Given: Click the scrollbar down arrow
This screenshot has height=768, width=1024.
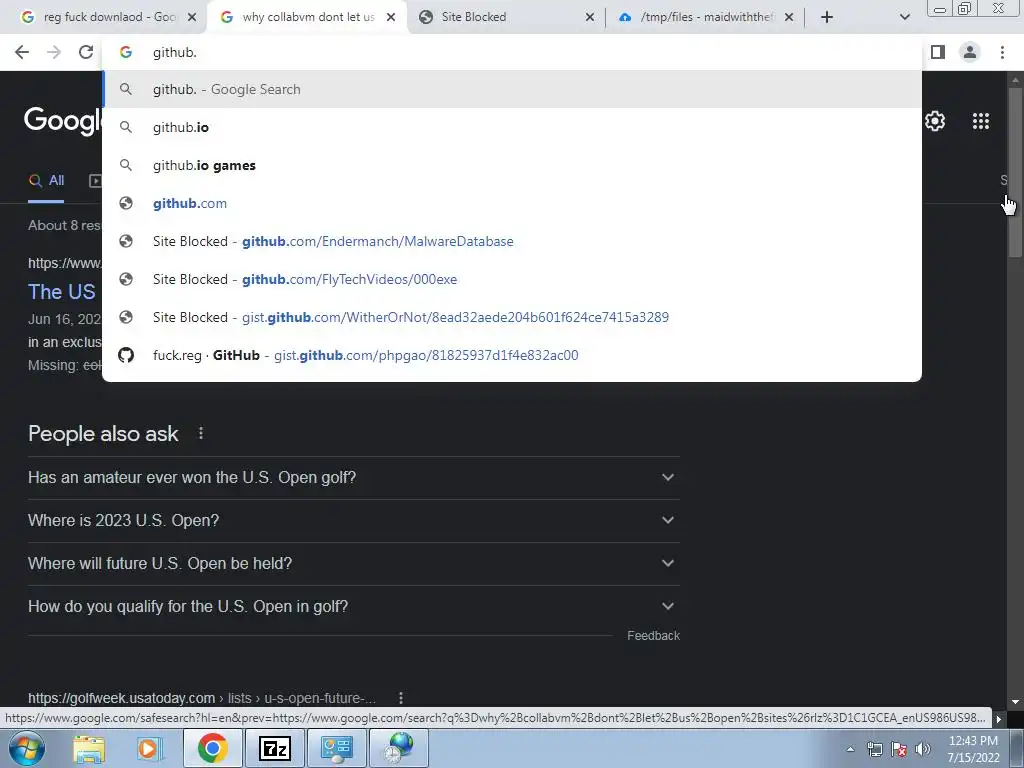Looking at the screenshot, I should (1015, 702).
